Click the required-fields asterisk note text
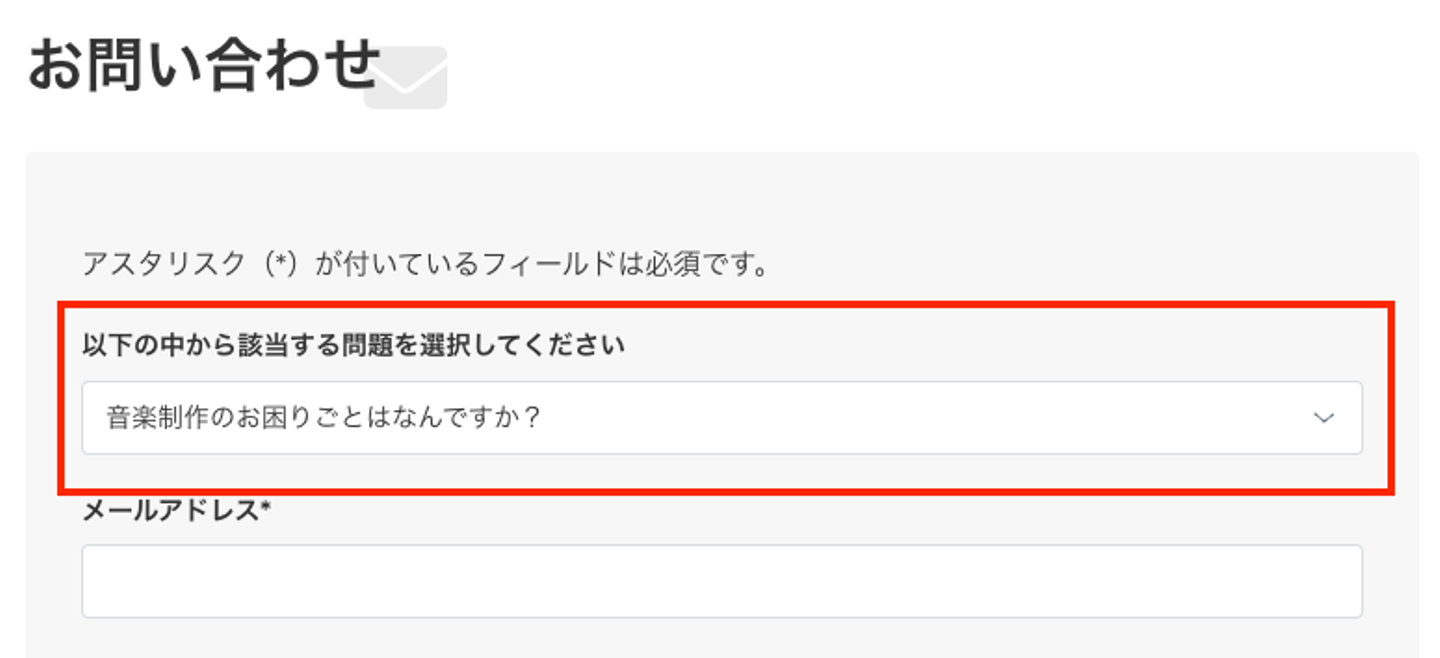The image size is (1440, 658). click(425, 265)
